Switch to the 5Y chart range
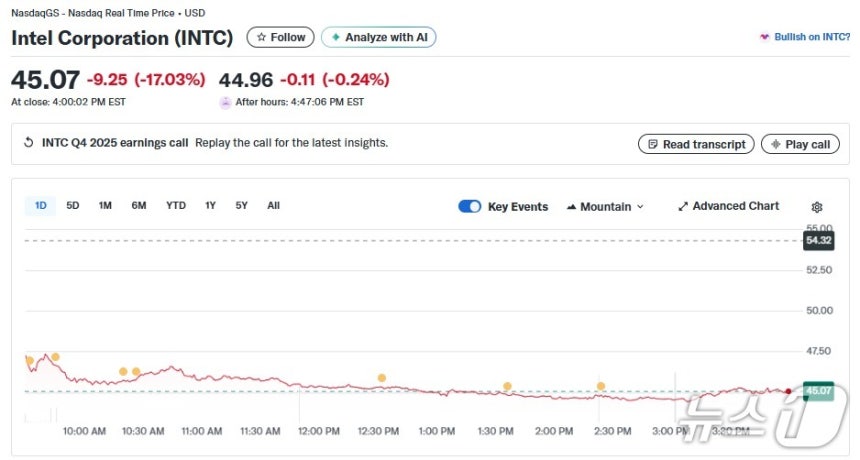The width and height of the screenshot is (860, 460). (x=241, y=206)
